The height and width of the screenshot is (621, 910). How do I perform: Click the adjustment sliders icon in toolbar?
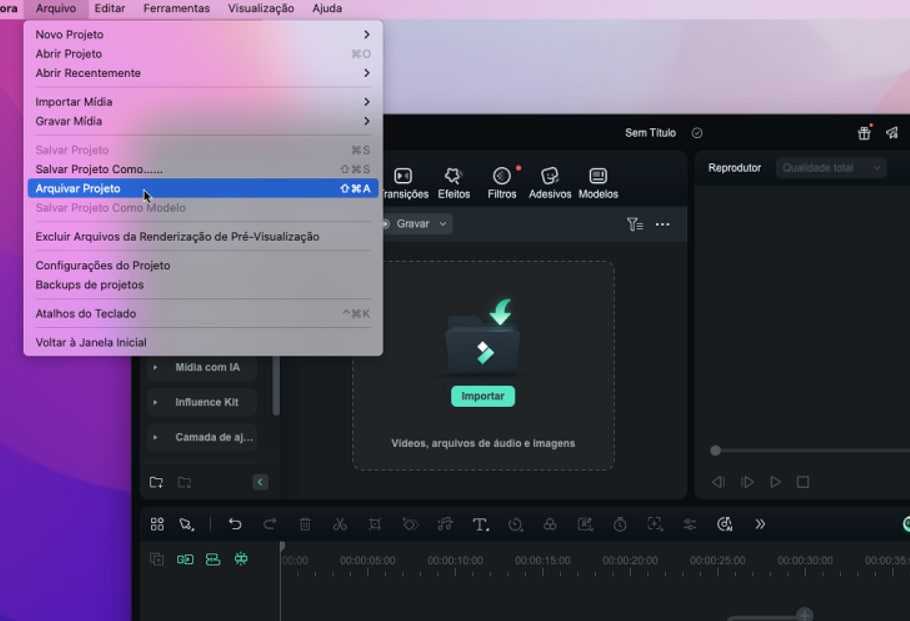coord(689,524)
